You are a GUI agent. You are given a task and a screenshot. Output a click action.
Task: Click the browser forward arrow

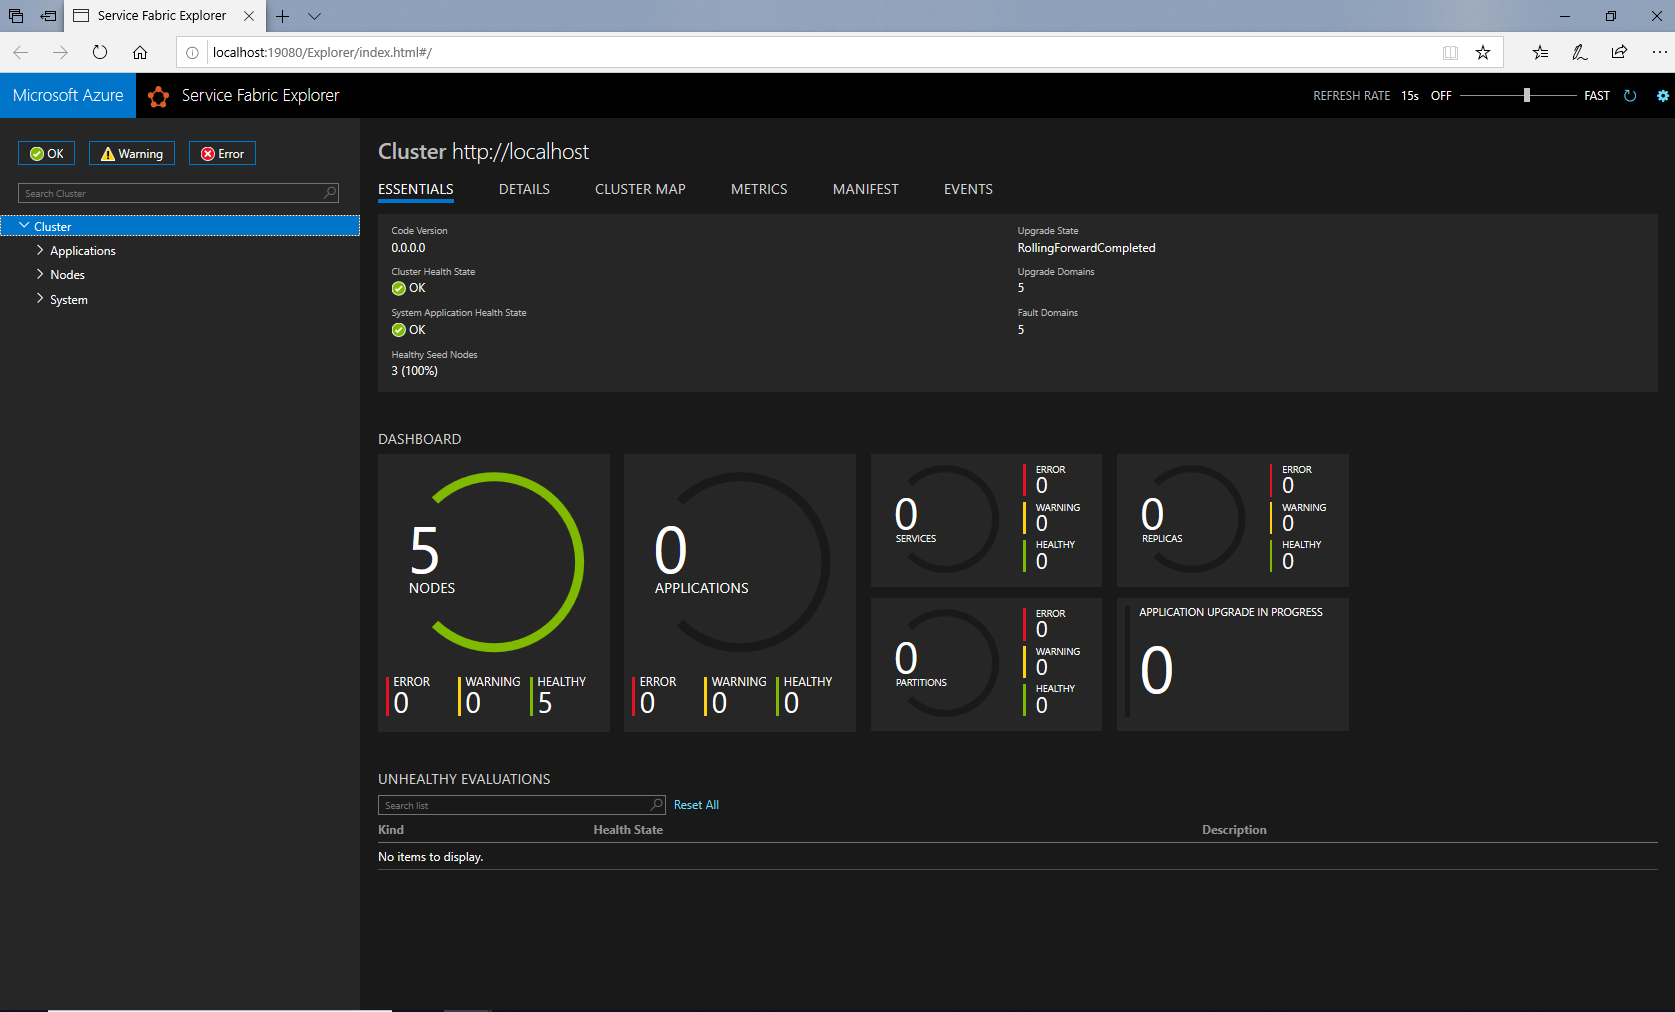pos(60,52)
